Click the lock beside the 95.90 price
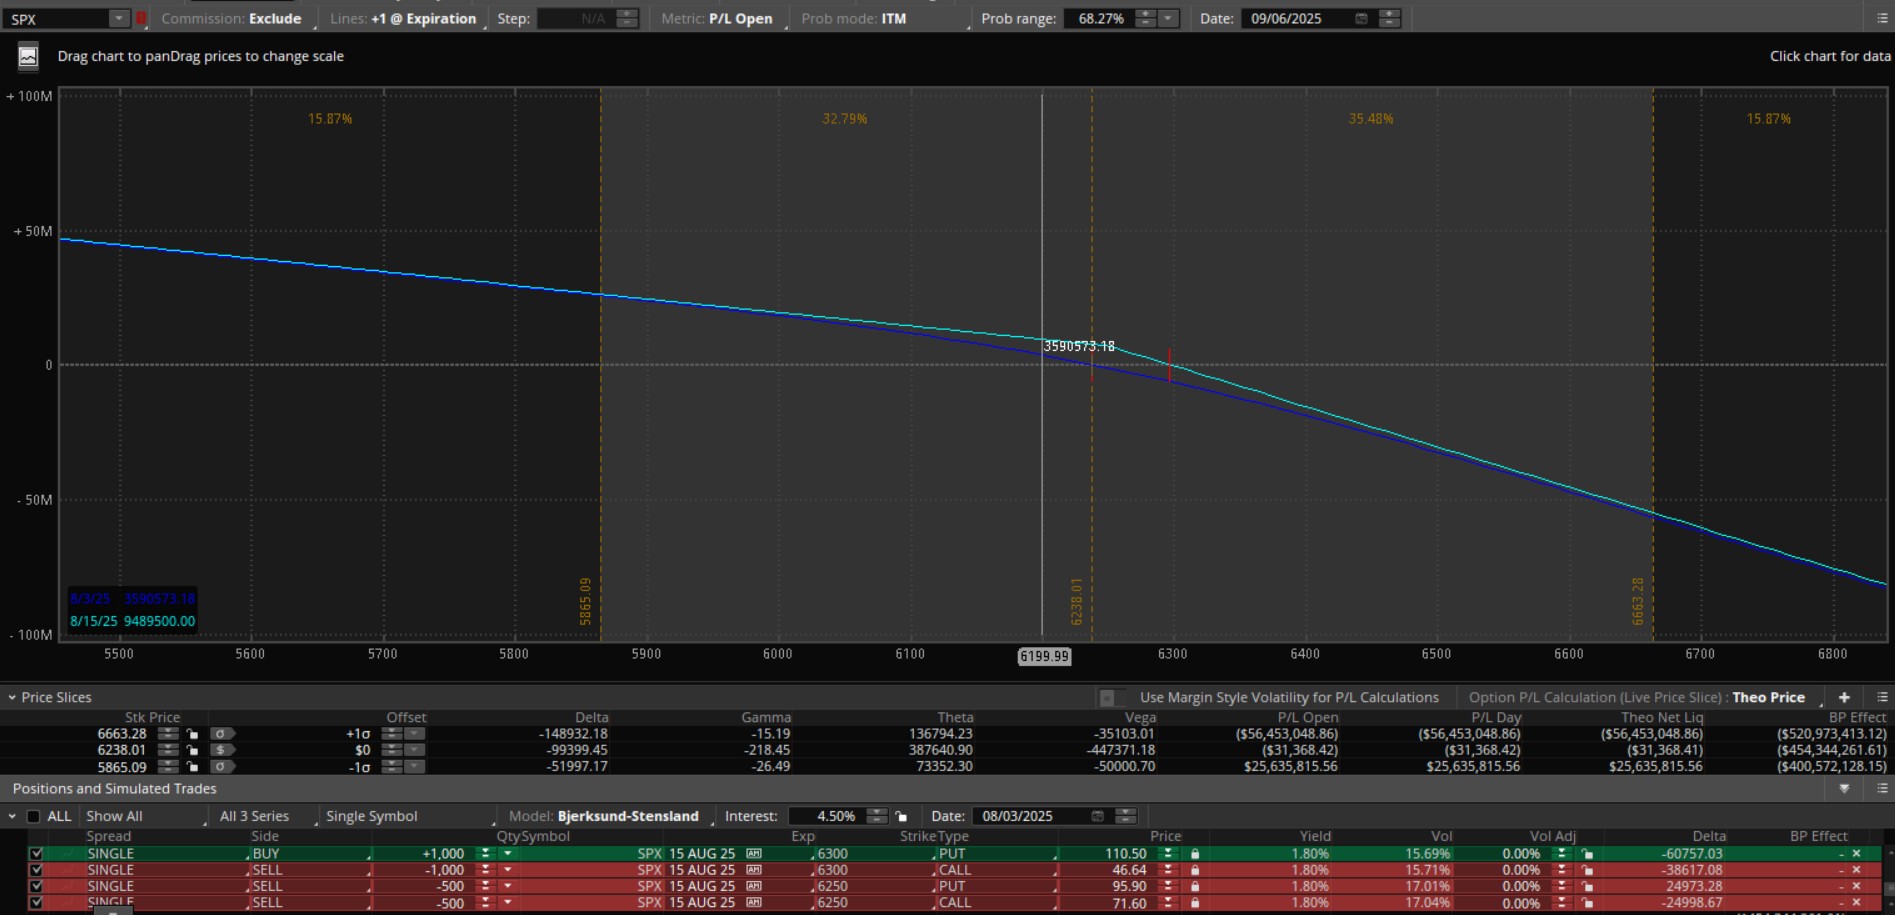Screen dimensions: 1895x915 click(1194, 886)
